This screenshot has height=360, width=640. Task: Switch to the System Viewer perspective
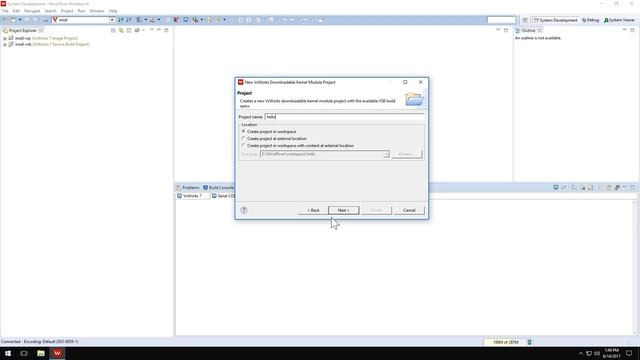[620, 20]
